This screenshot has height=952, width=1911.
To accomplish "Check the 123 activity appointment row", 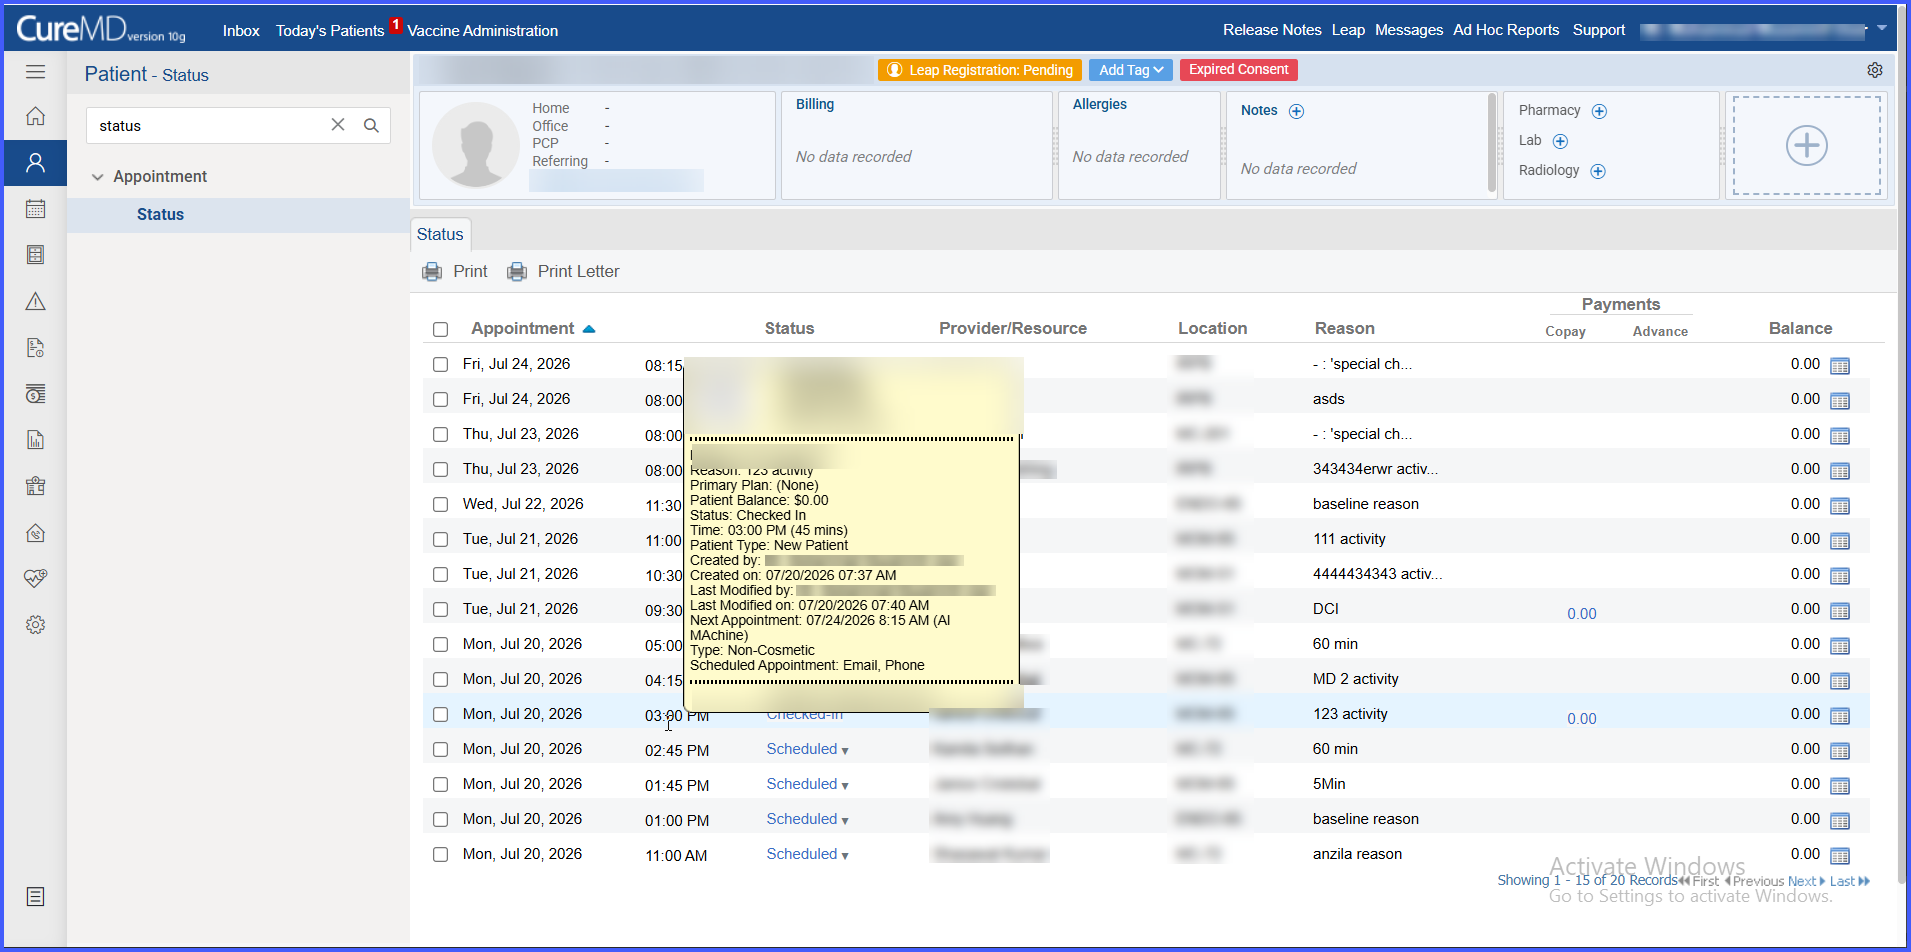I will pyautogui.click(x=440, y=714).
